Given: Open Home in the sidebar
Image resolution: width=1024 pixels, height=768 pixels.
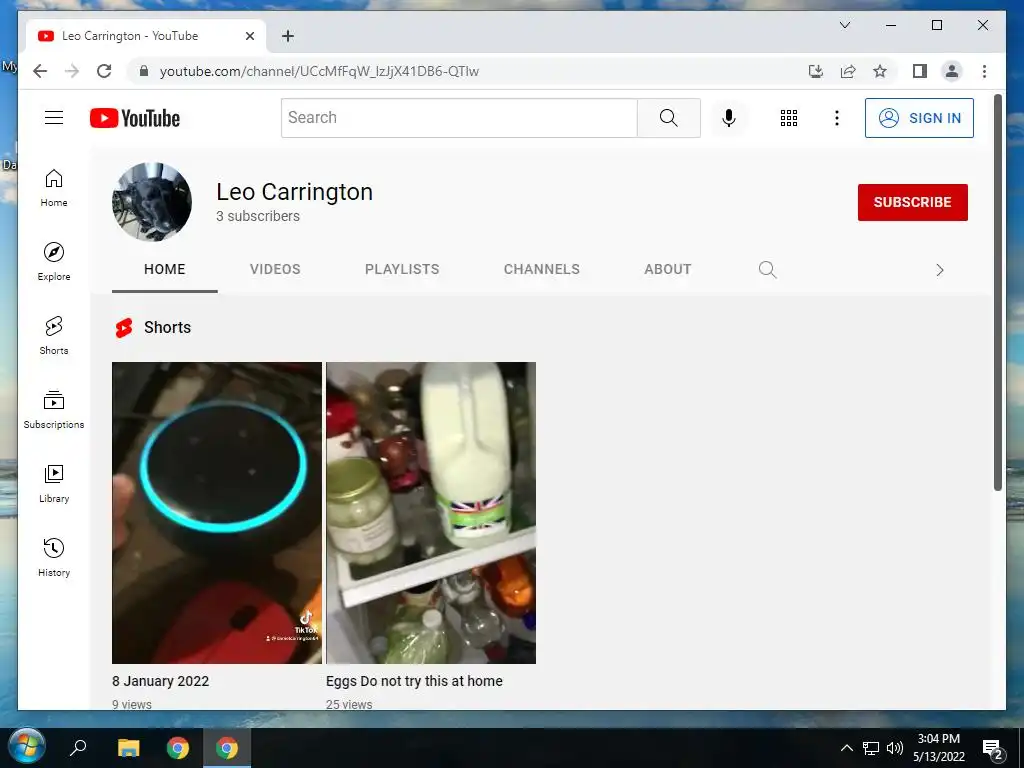Looking at the screenshot, I should [x=54, y=188].
